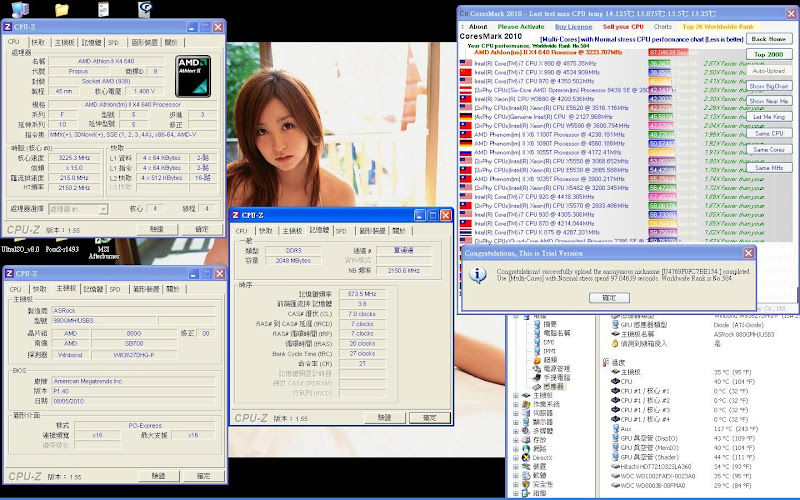This screenshot has height=500, width=800.
Task: Open 關於 tab in CPU-Z mainboard window
Action: coord(173,289)
